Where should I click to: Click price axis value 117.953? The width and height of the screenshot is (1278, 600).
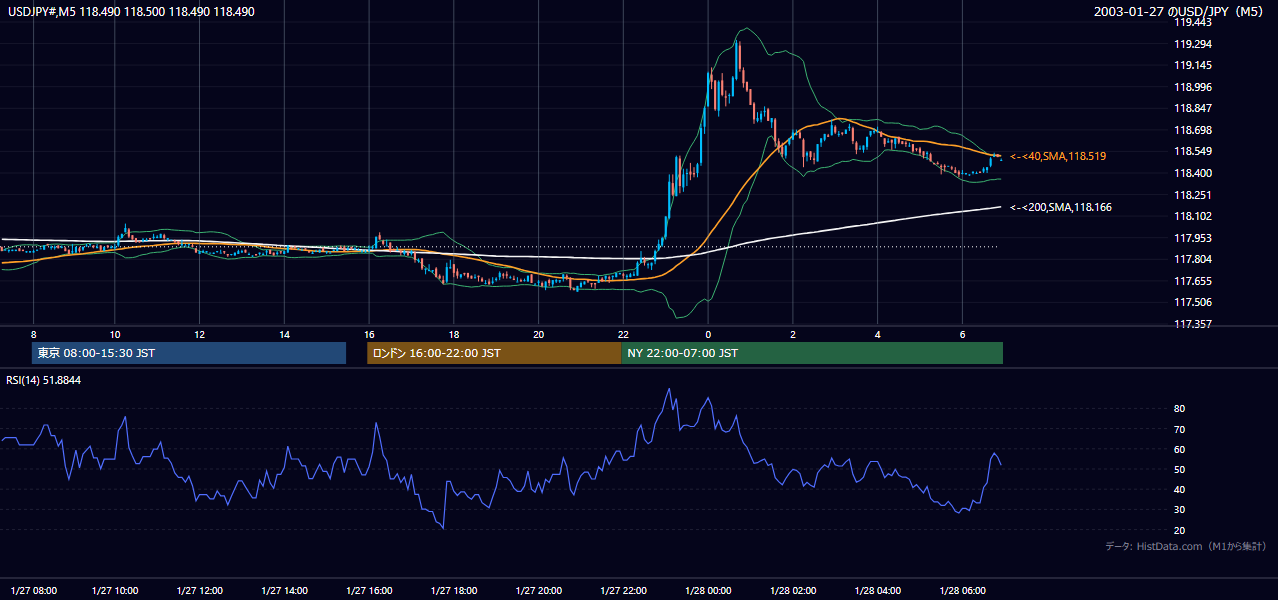(1194, 238)
